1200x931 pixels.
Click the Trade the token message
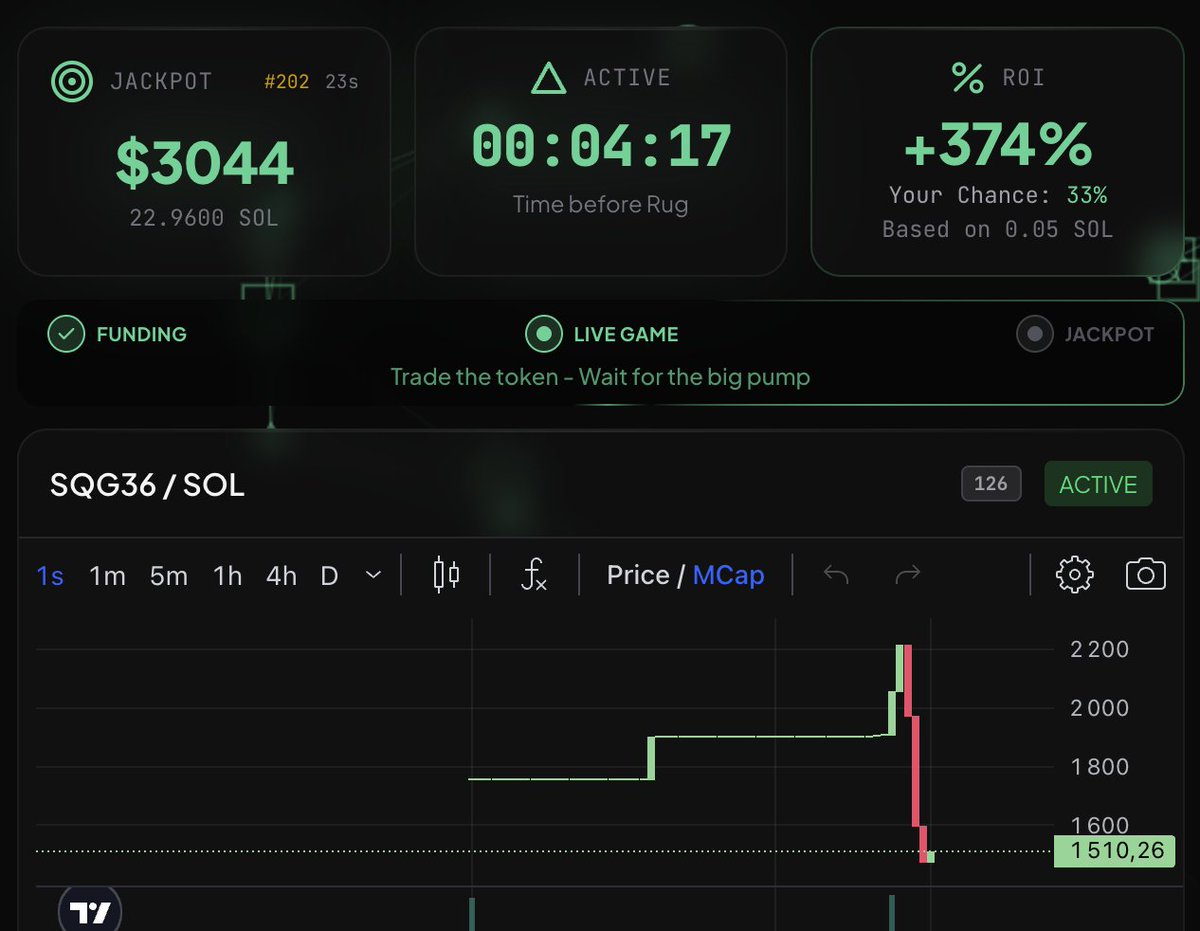[x=600, y=377]
